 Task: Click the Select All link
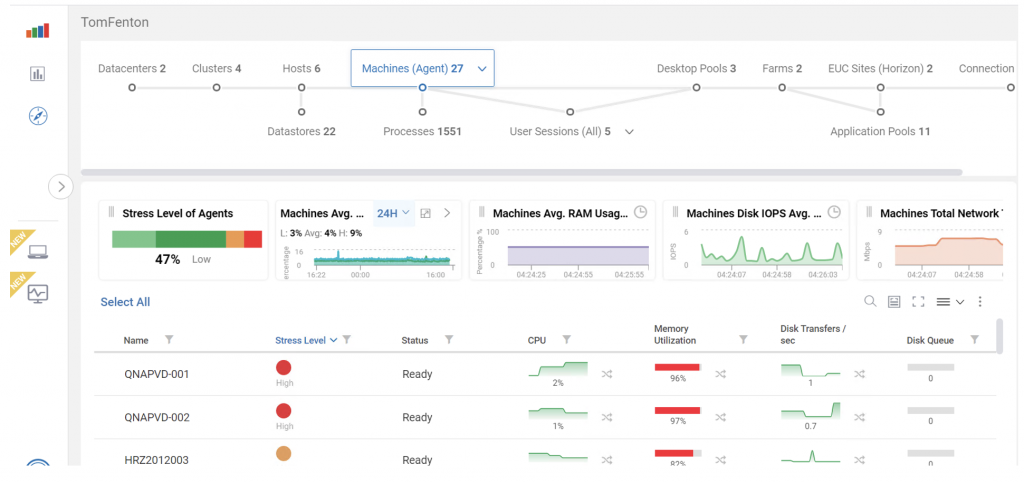[125, 302]
